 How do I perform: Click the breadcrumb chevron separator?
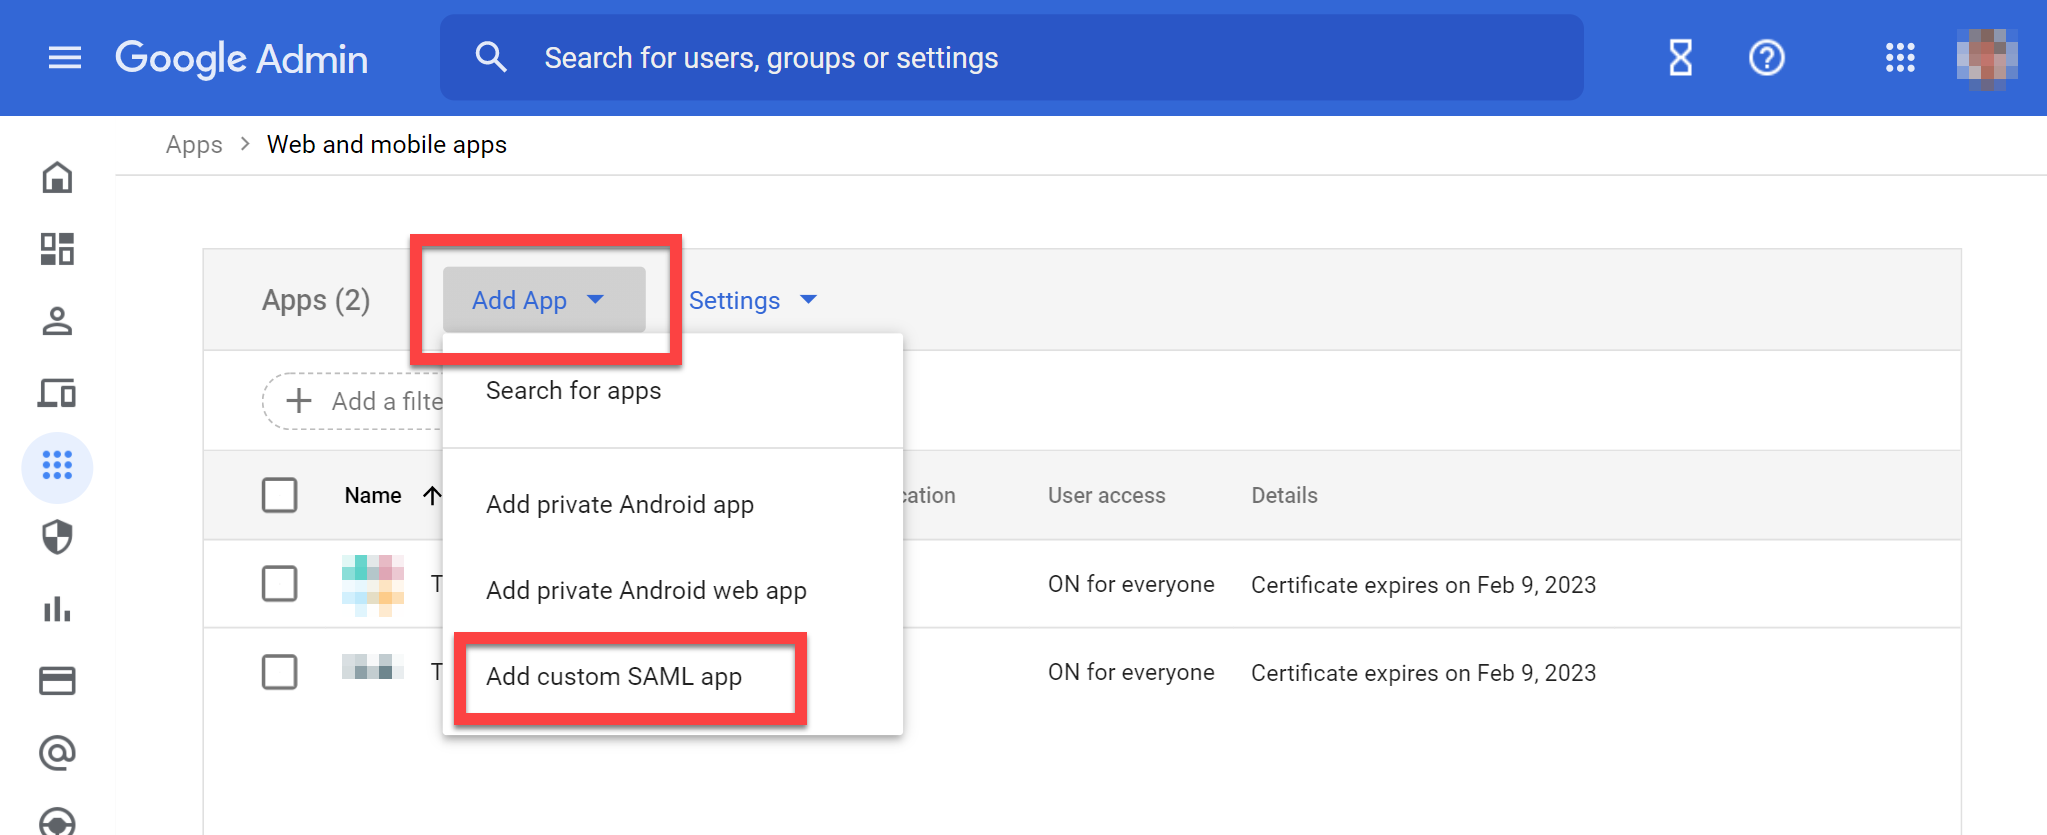tap(245, 144)
